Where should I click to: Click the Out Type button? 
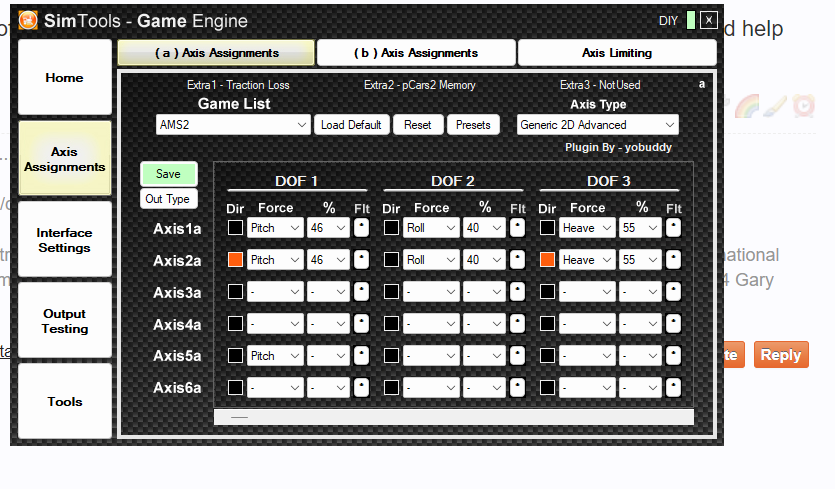click(168, 199)
